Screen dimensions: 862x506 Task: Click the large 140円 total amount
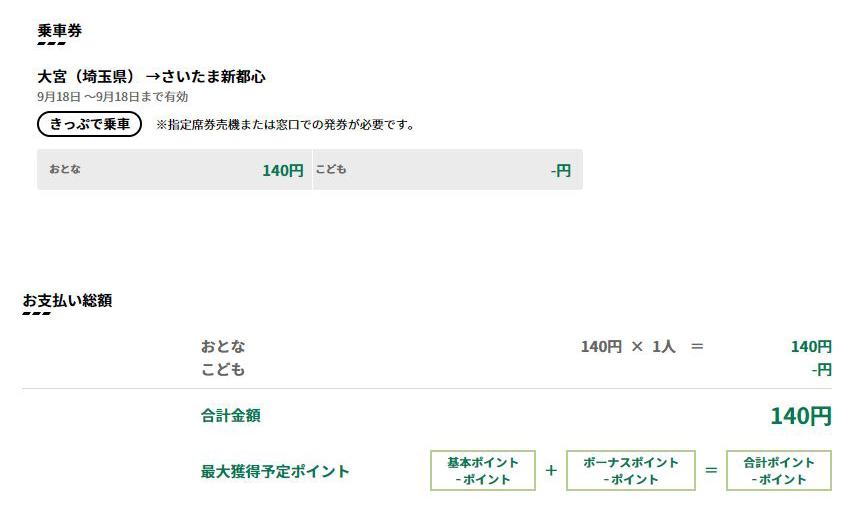click(800, 416)
